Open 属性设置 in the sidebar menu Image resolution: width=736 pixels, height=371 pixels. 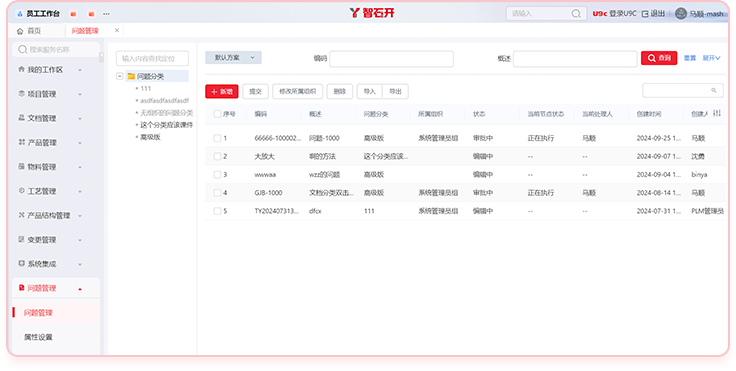pos(38,337)
